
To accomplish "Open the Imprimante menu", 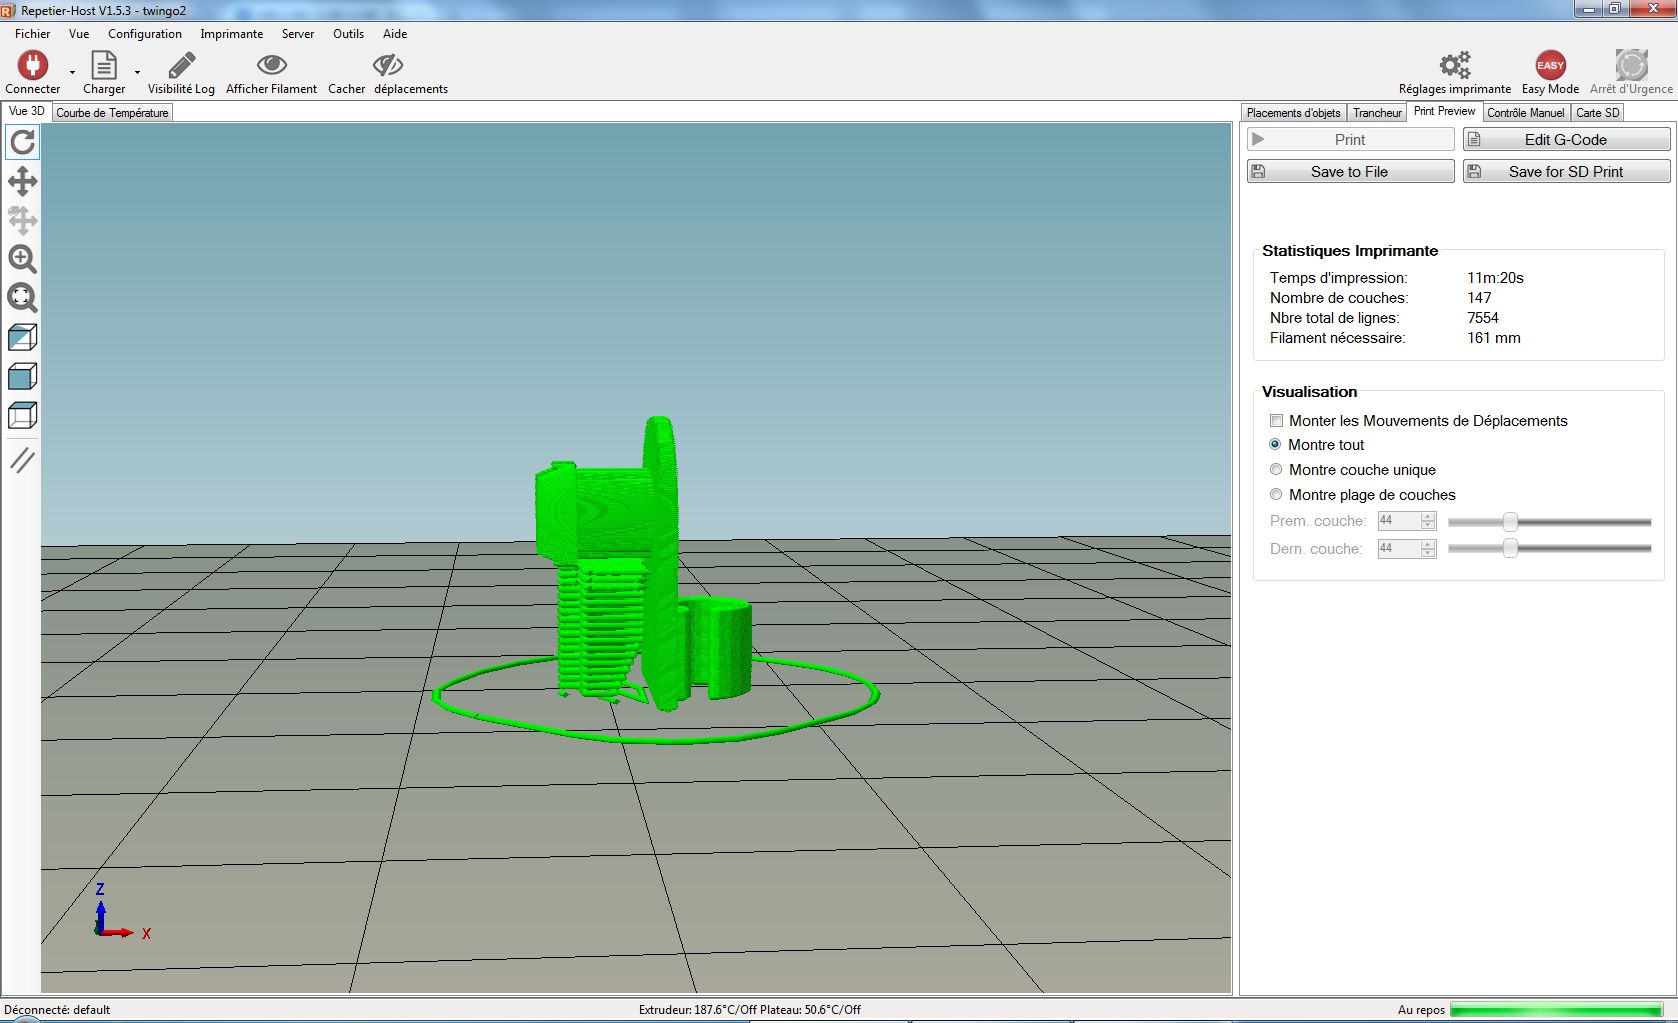I will tap(232, 34).
